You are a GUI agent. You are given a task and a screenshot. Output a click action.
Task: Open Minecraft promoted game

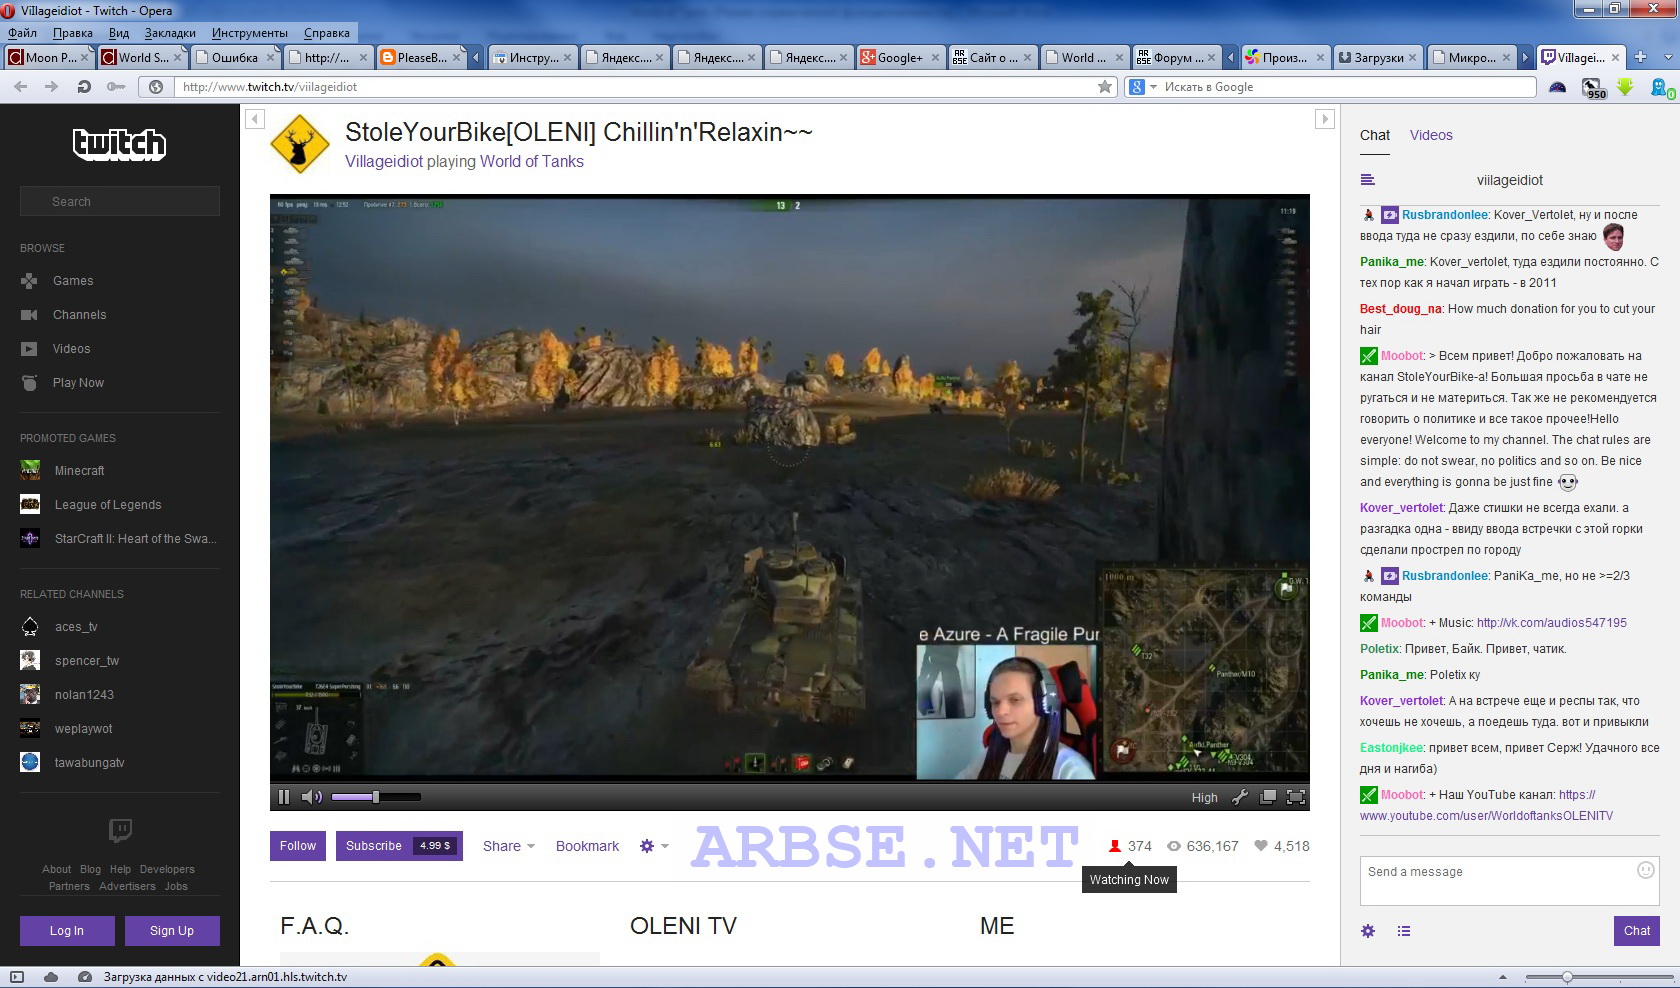(x=79, y=471)
